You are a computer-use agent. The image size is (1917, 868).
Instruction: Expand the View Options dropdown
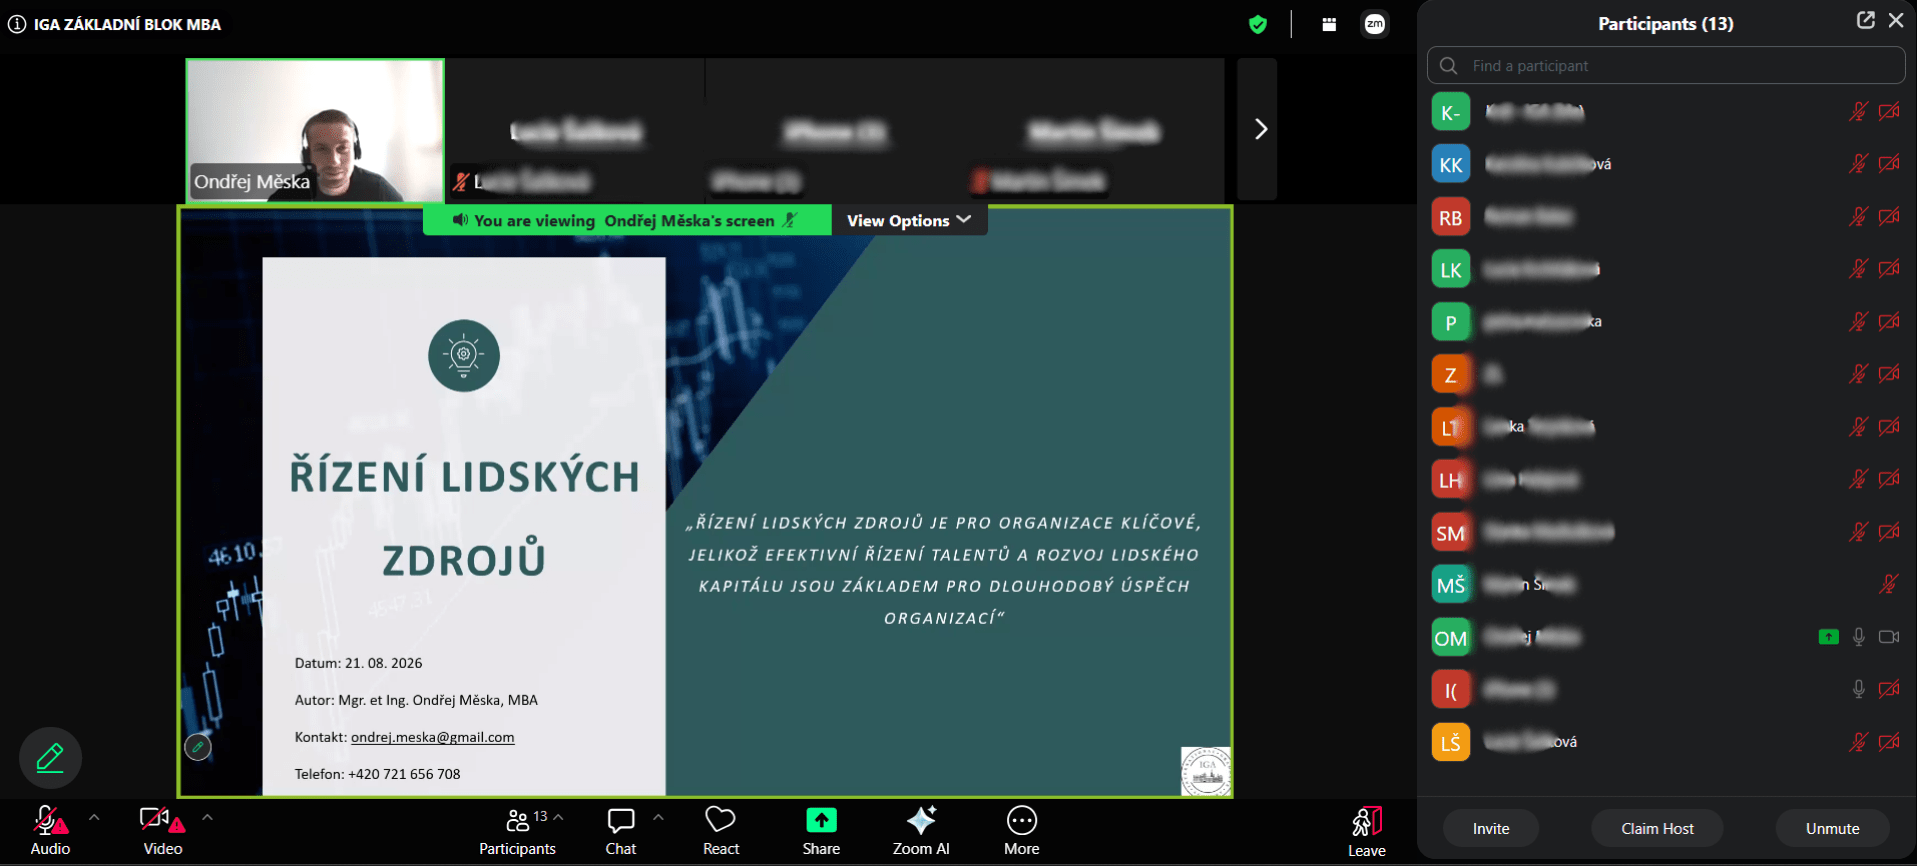pyautogui.click(x=909, y=220)
